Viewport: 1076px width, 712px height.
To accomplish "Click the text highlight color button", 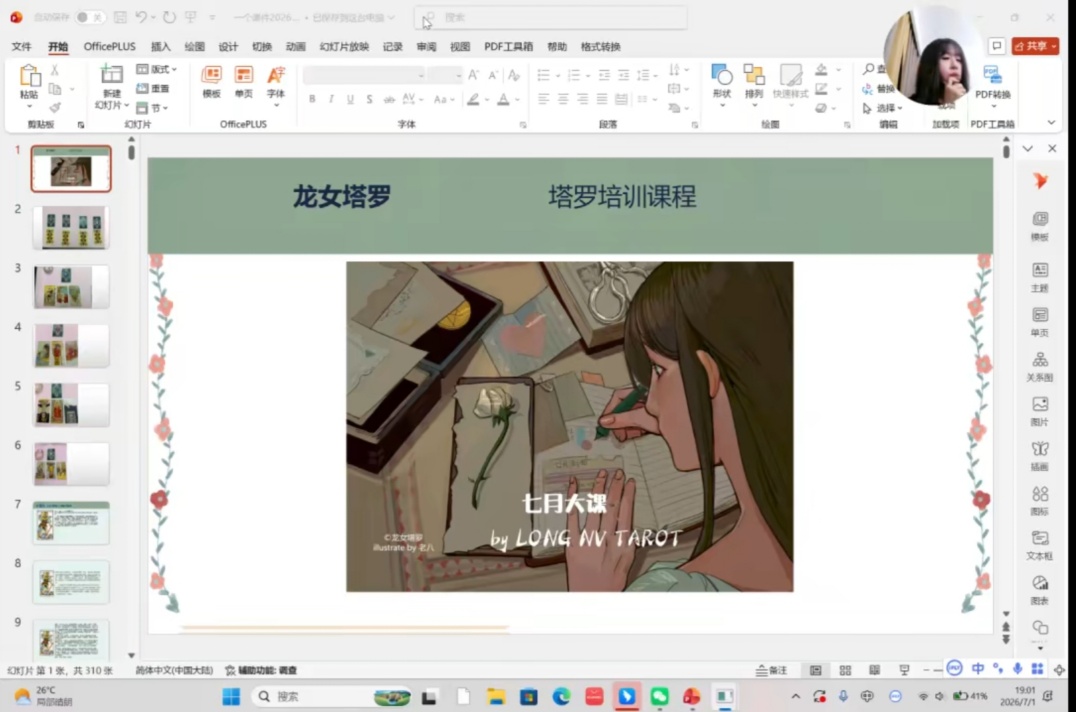I will coord(473,100).
